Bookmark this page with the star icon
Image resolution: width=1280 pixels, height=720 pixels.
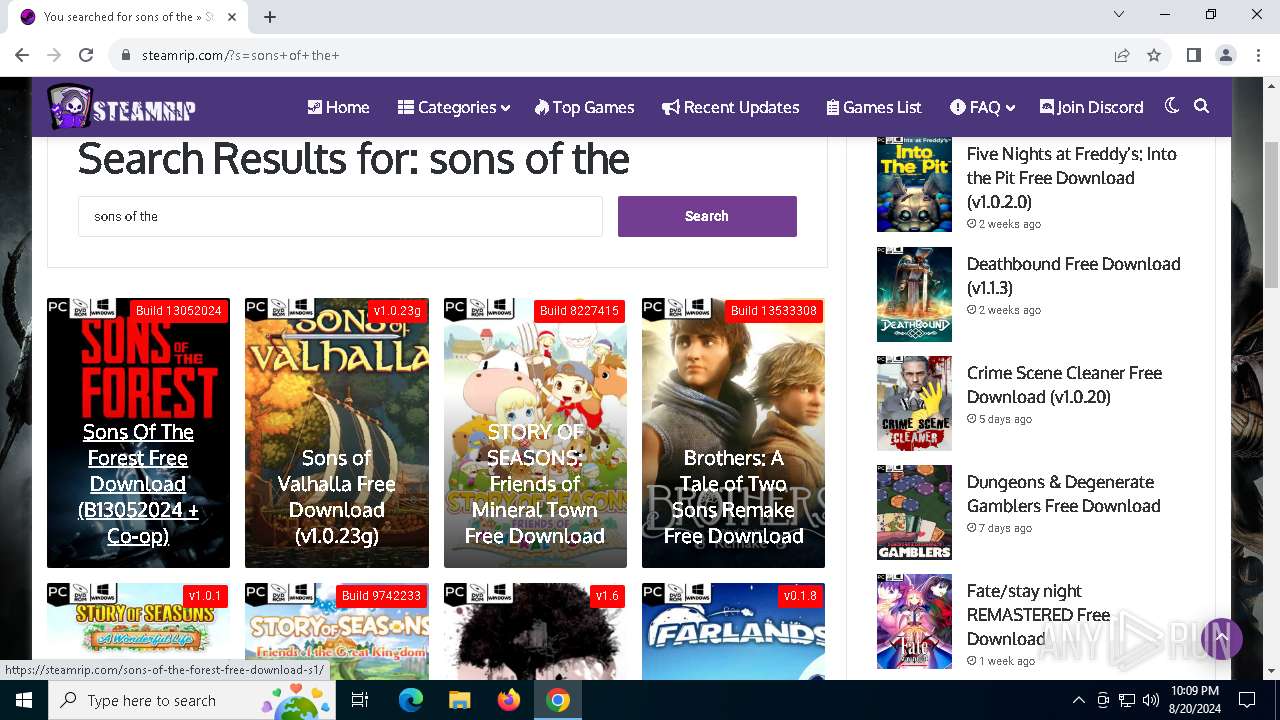tap(1154, 55)
